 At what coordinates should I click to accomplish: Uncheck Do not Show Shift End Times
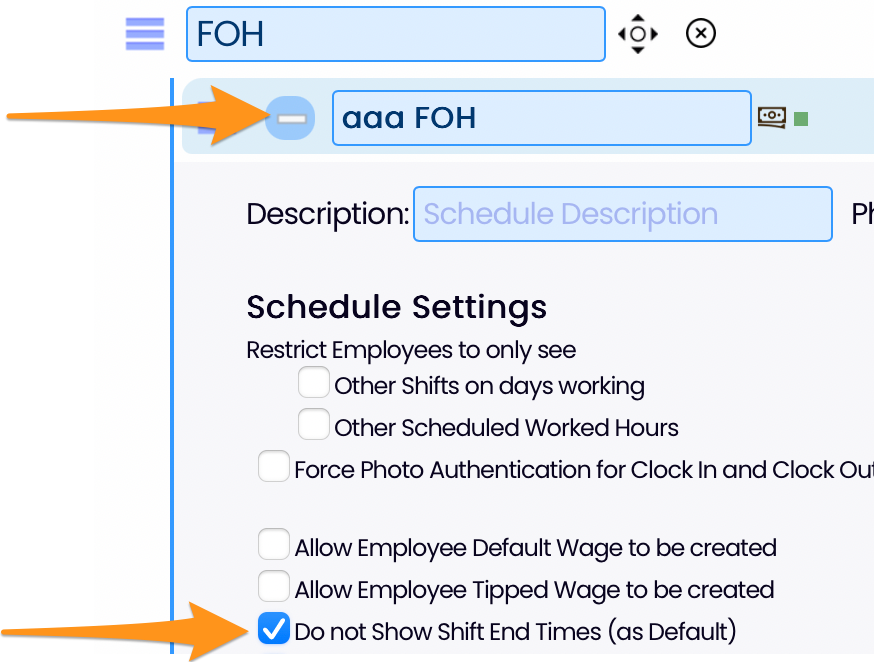coord(273,628)
